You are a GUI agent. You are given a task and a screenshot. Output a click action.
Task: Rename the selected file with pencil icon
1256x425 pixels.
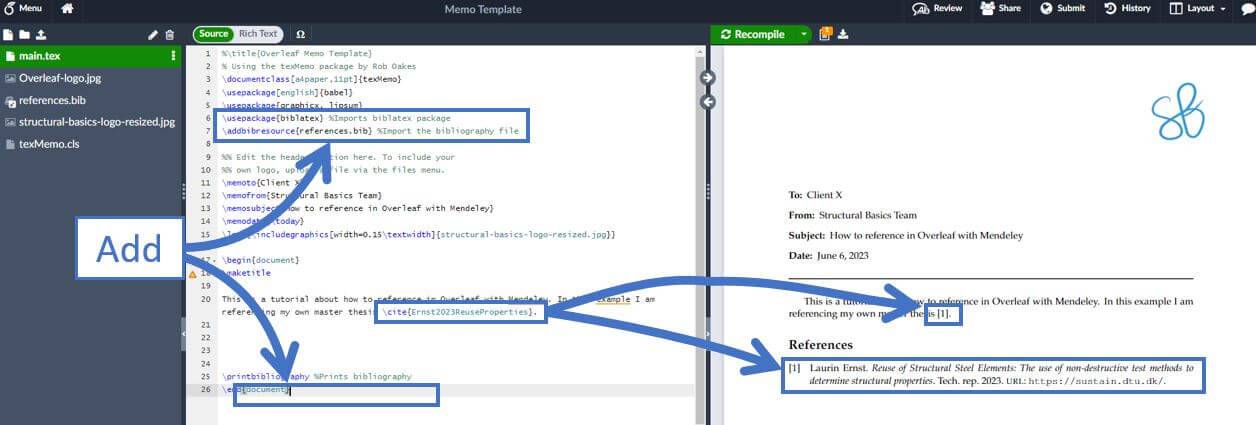click(x=153, y=34)
